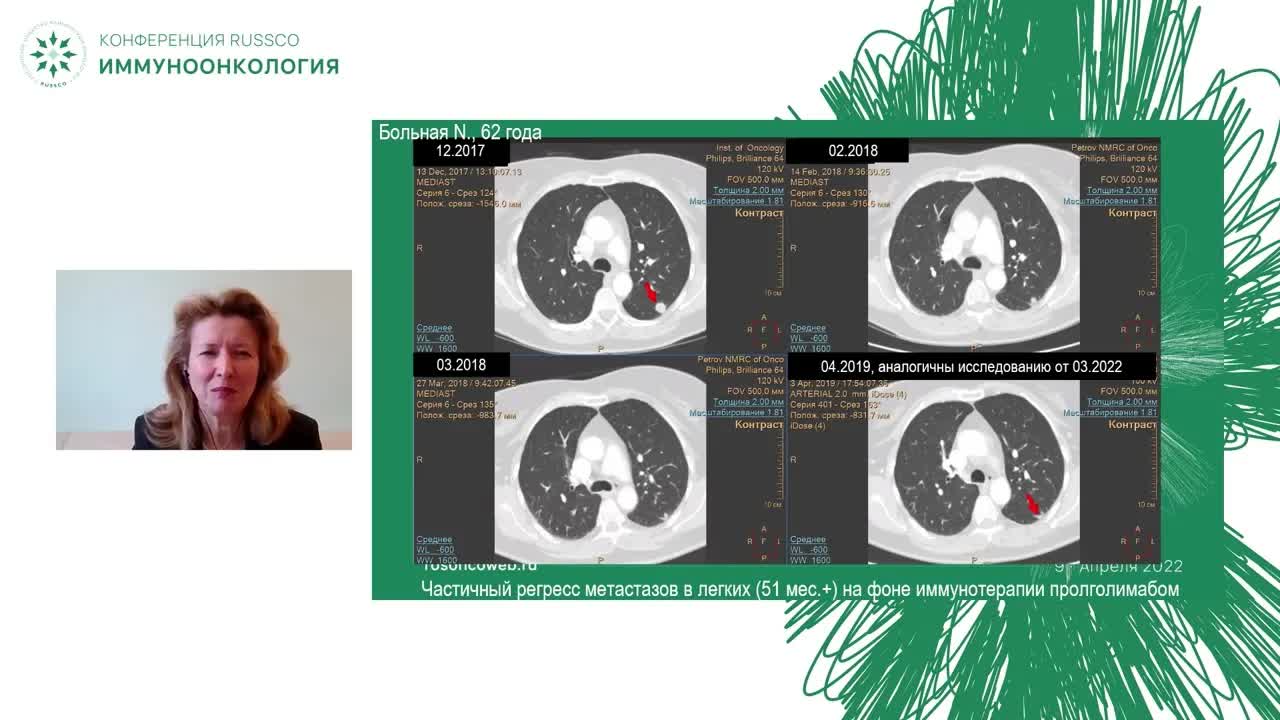Click orientation cube in 02.2018 scan
1280x720 pixels.
point(1138,329)
